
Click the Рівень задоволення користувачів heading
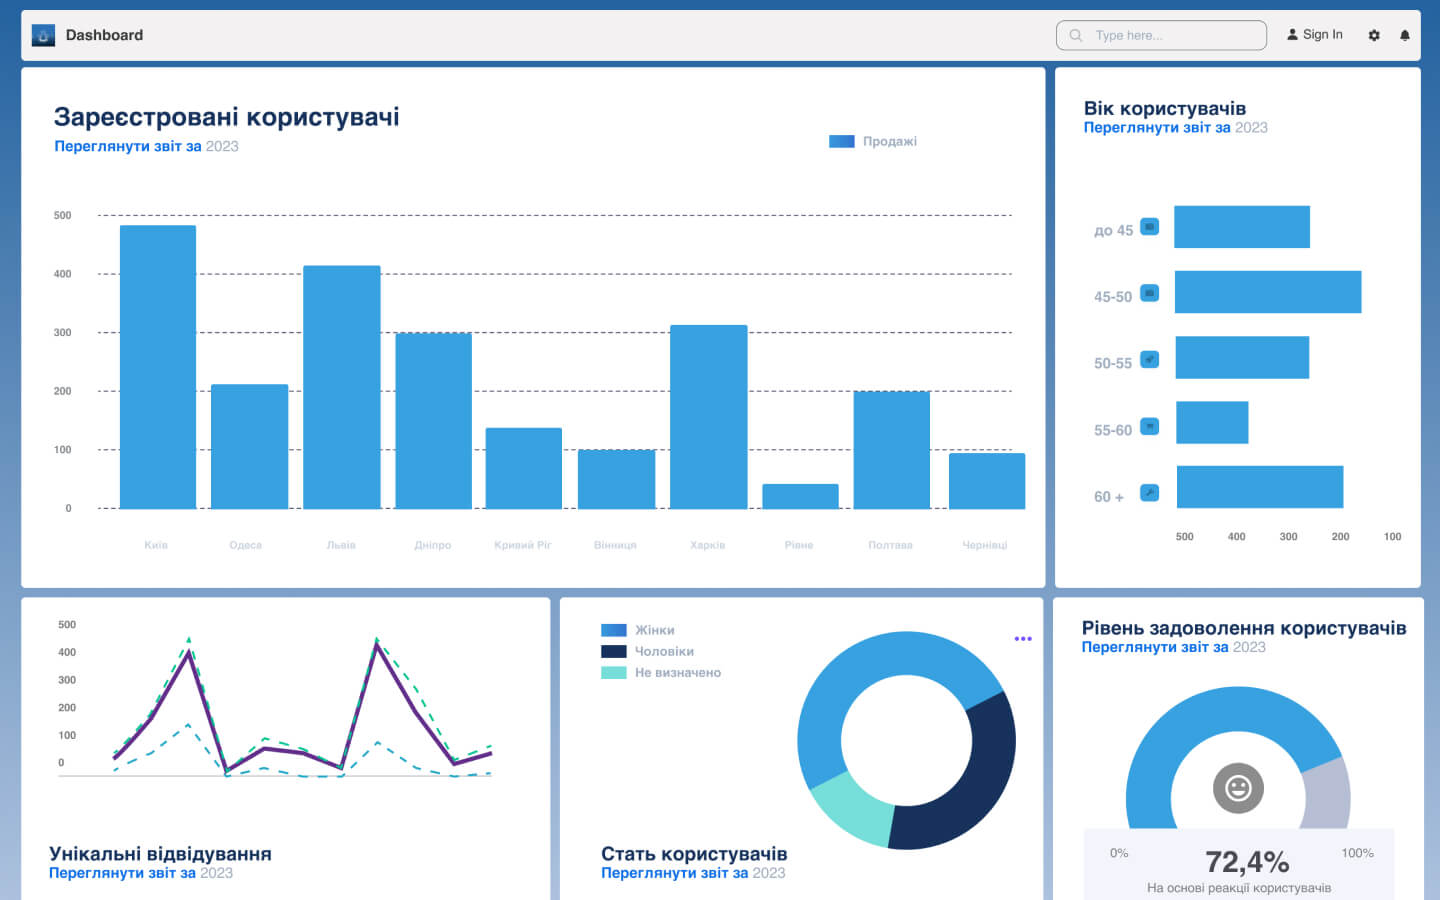pyautogui.click(x=1244, y=628)
